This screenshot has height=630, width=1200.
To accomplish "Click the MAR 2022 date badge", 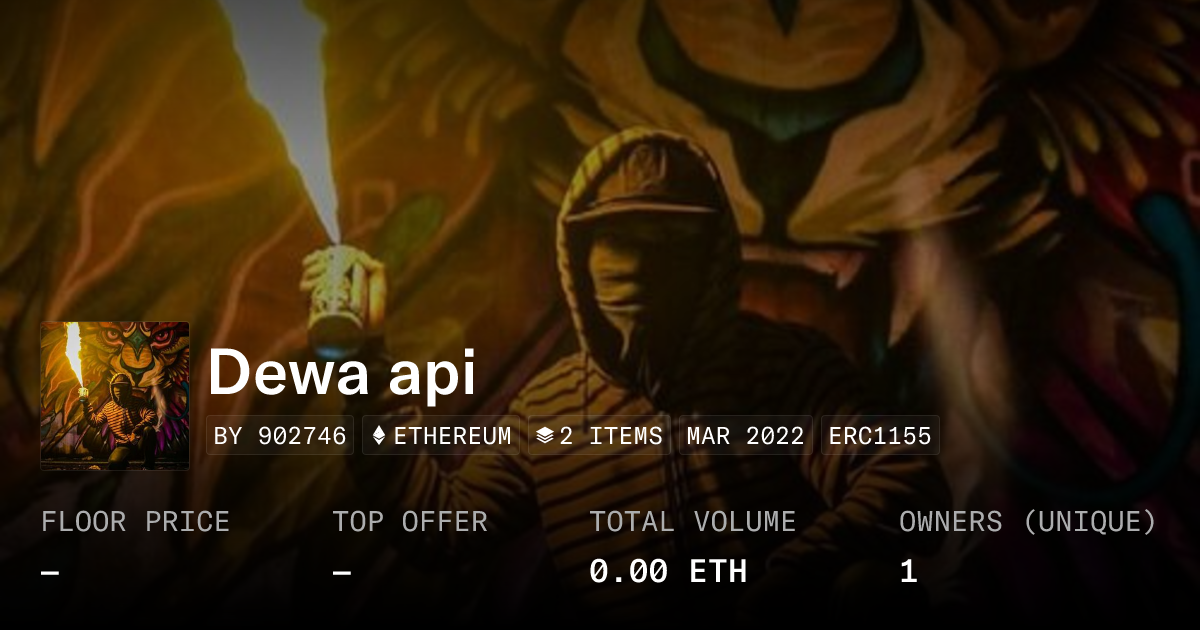I will 745,436.
